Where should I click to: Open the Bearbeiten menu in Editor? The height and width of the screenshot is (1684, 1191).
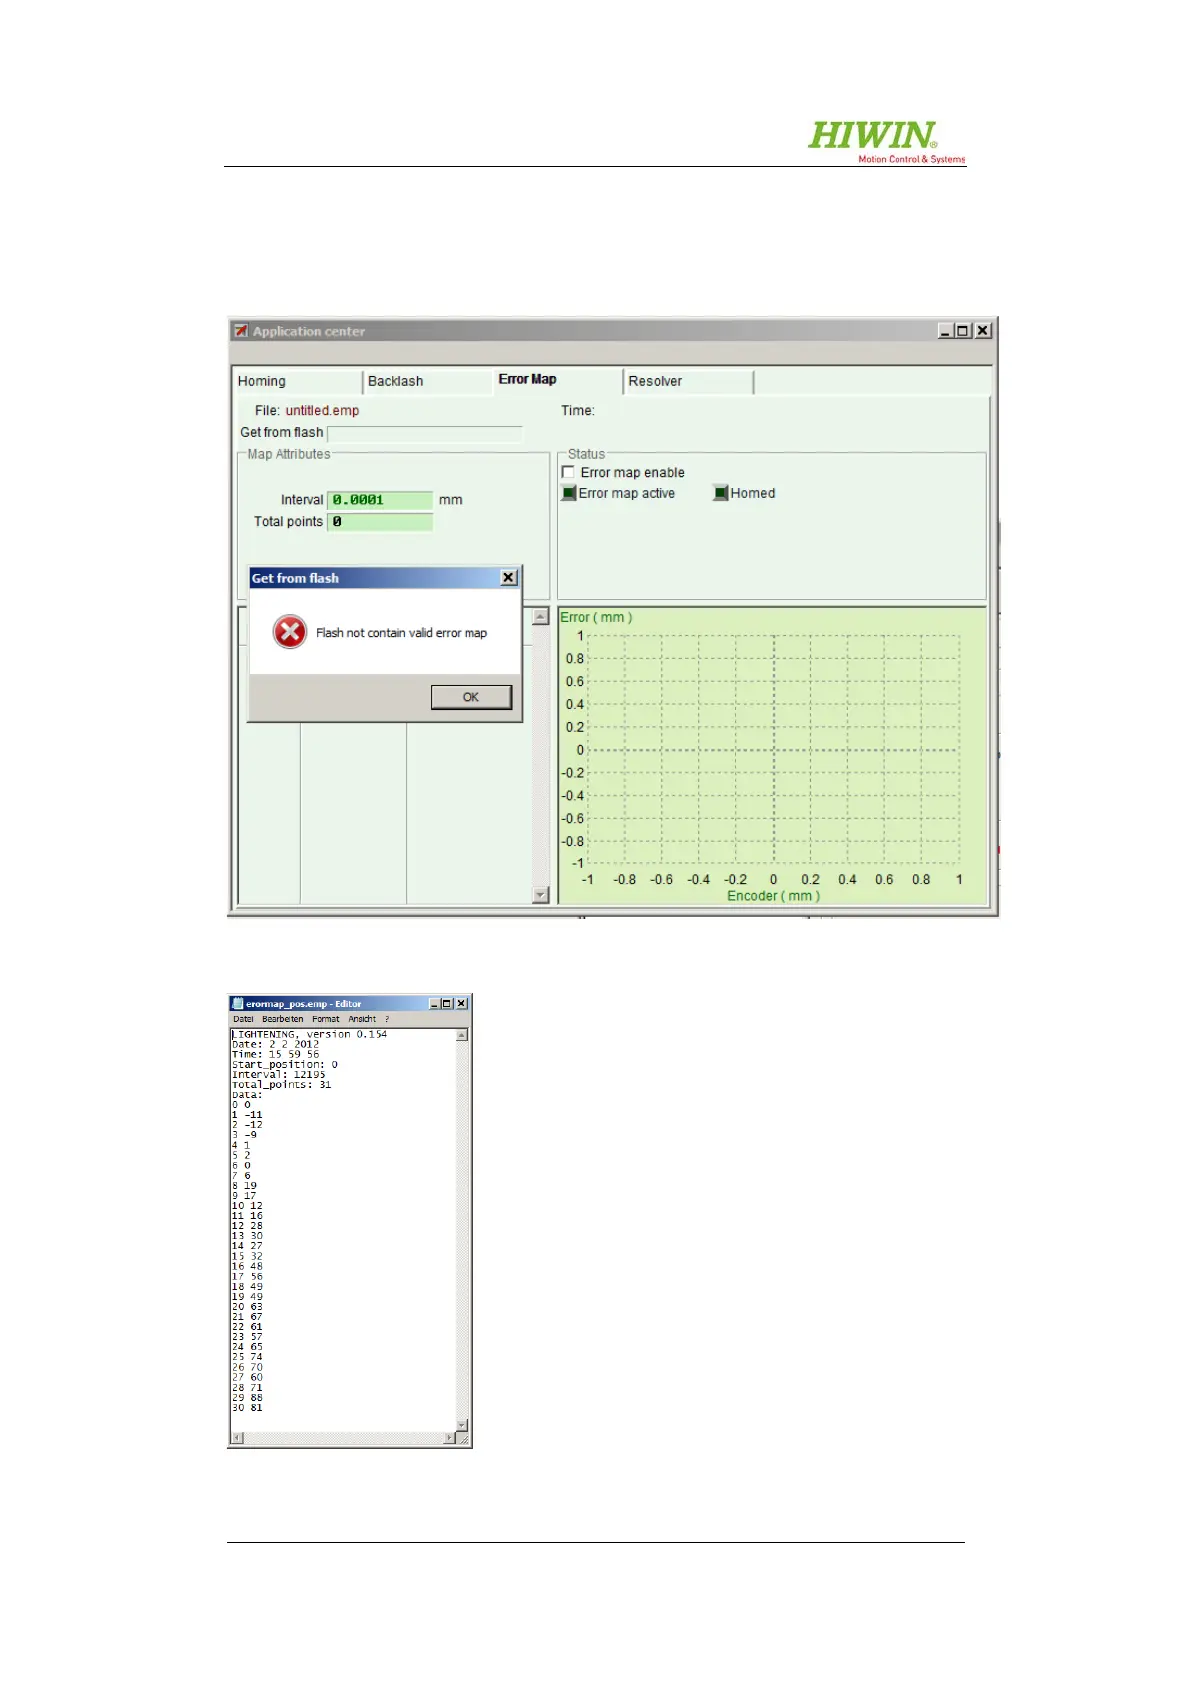click(x=283, y=1019)
